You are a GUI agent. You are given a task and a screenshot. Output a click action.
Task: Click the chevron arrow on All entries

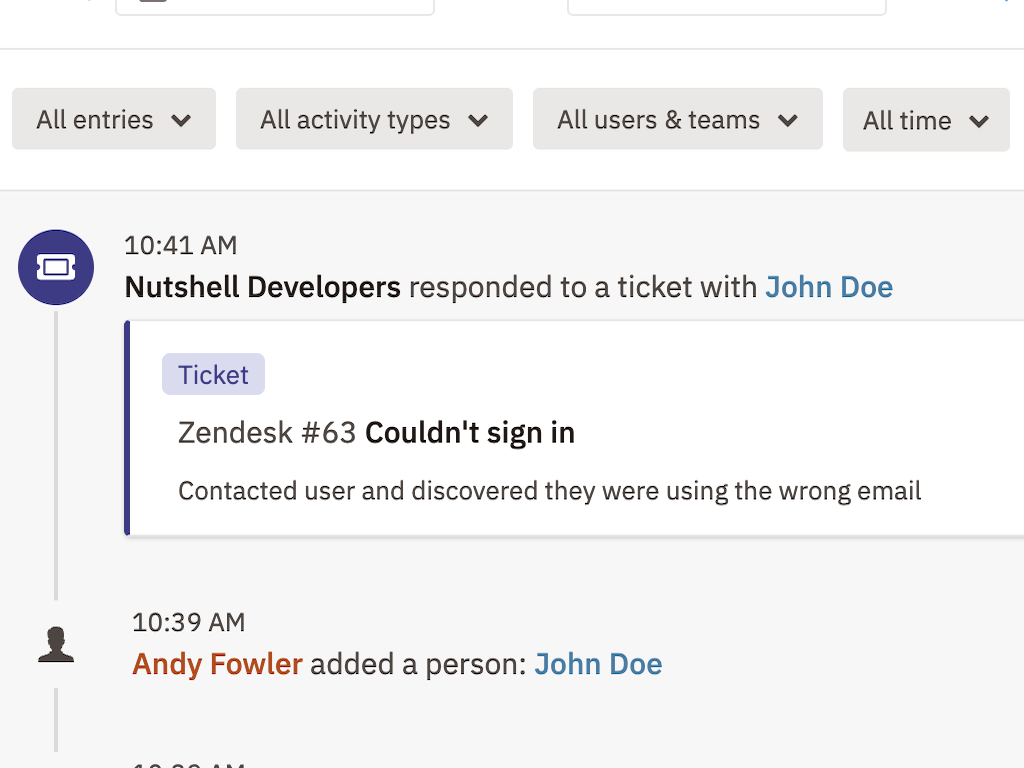click(181, 121)
